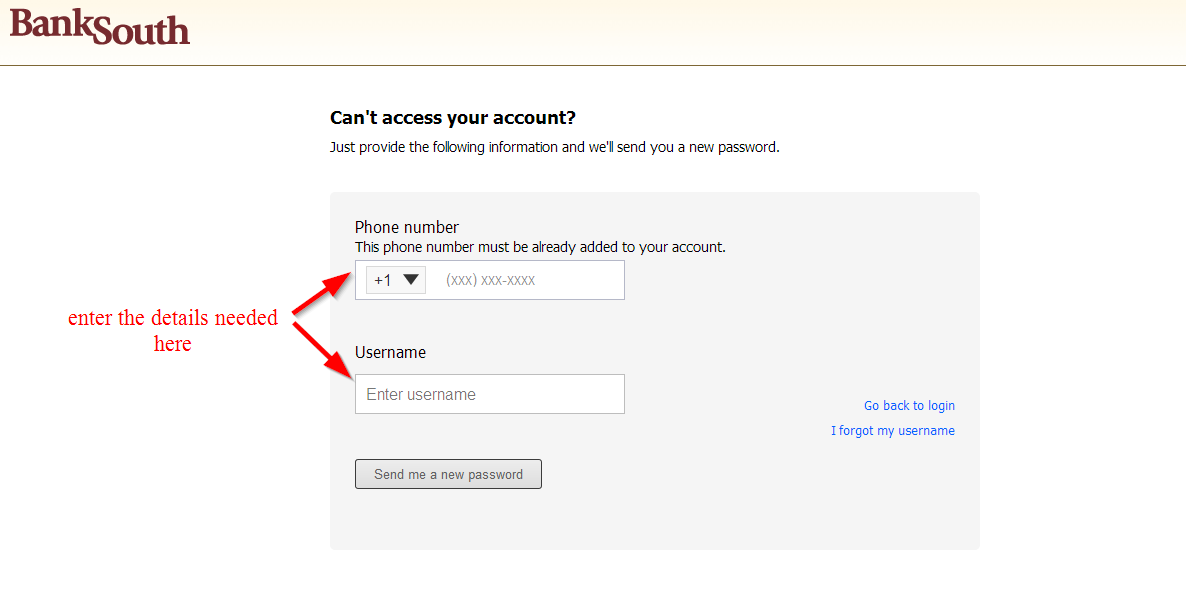Click the lower red arrow pointing at username field

(322, 348)
